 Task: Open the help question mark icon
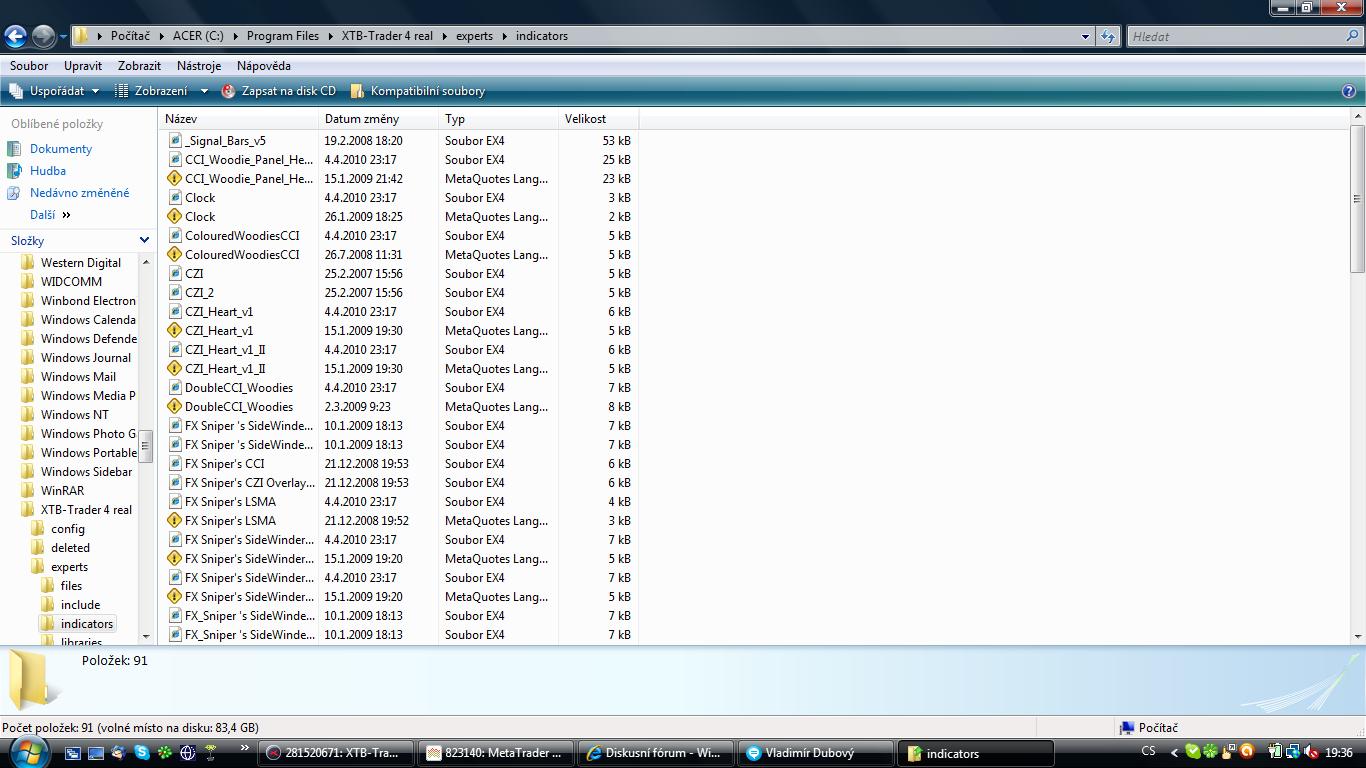tap(1348, 91)
